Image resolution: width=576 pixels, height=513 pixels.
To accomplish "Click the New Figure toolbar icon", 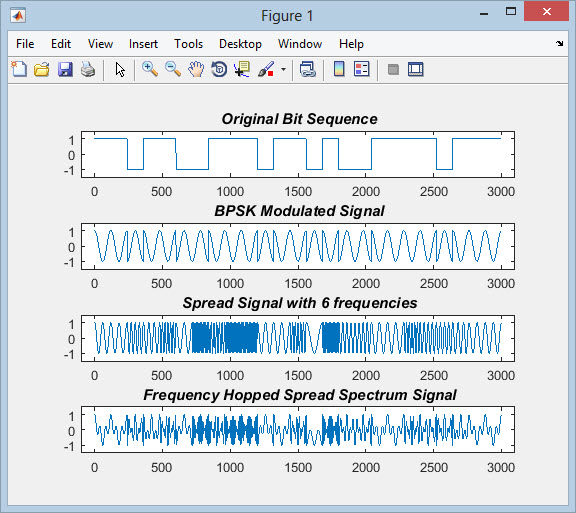I will [19, 69].
